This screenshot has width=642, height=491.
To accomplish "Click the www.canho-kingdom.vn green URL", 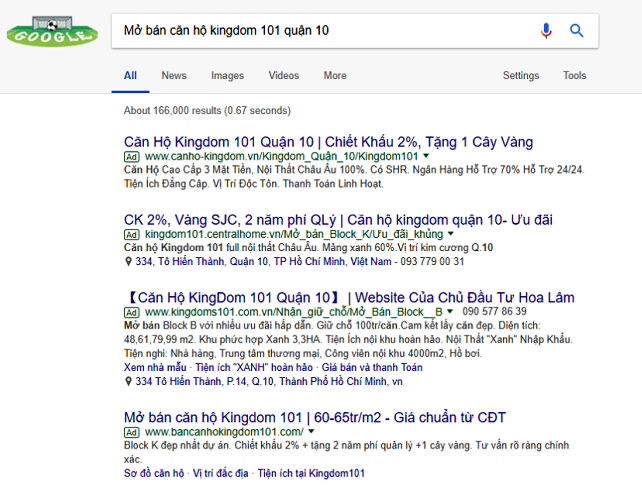I will [x=282, y=156].
